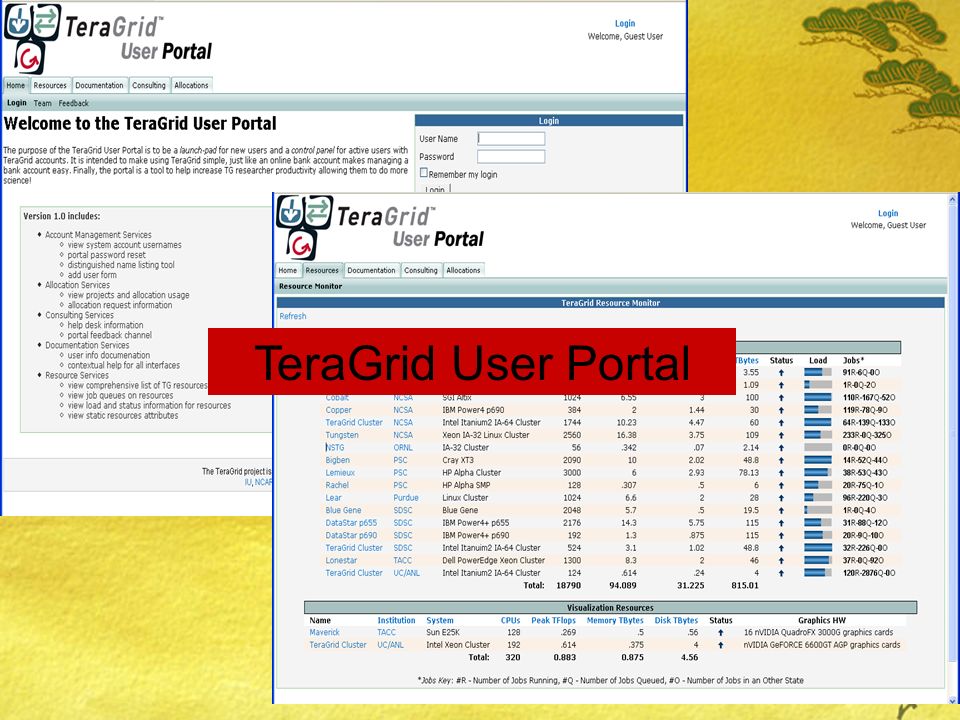Select Resources tab in the Resource Monitor window
This screenshot has width=960, height=720.
click(322, 270)
